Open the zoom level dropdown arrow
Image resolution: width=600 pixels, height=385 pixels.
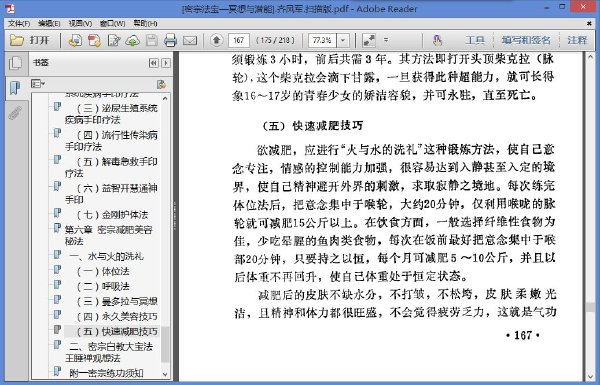tap(343, 40)
